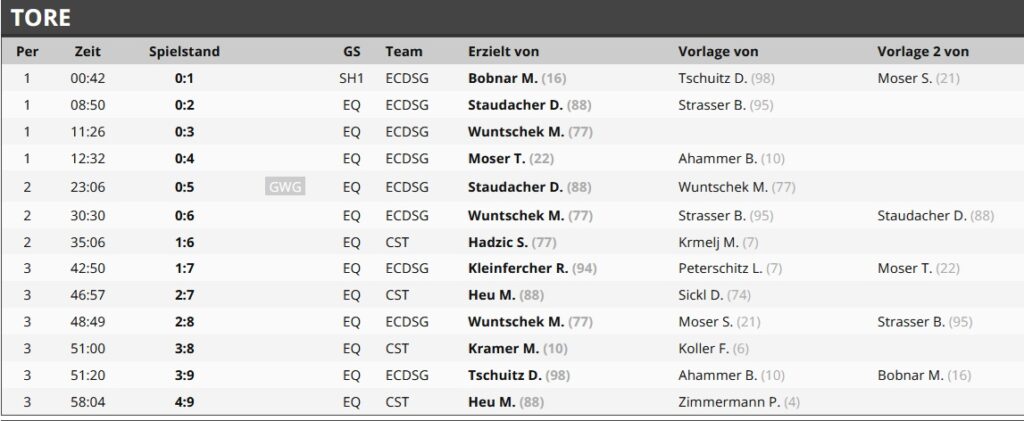Click the Team column header
This screenshot has width=1024, height=421.
point(403,51)
